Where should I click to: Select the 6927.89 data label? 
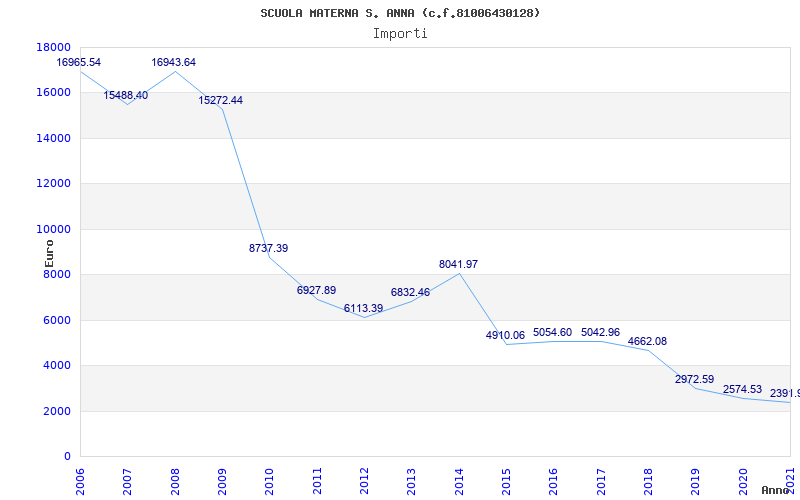[316, 290]
